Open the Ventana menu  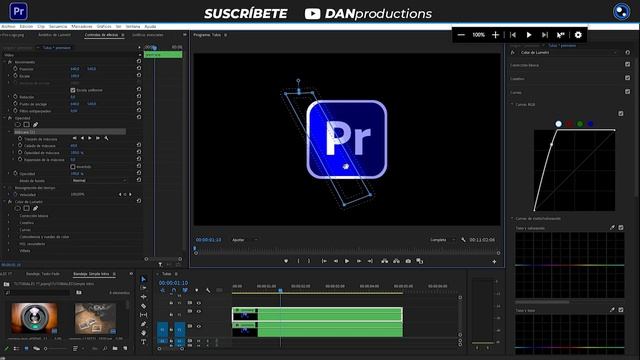(133, 27)
